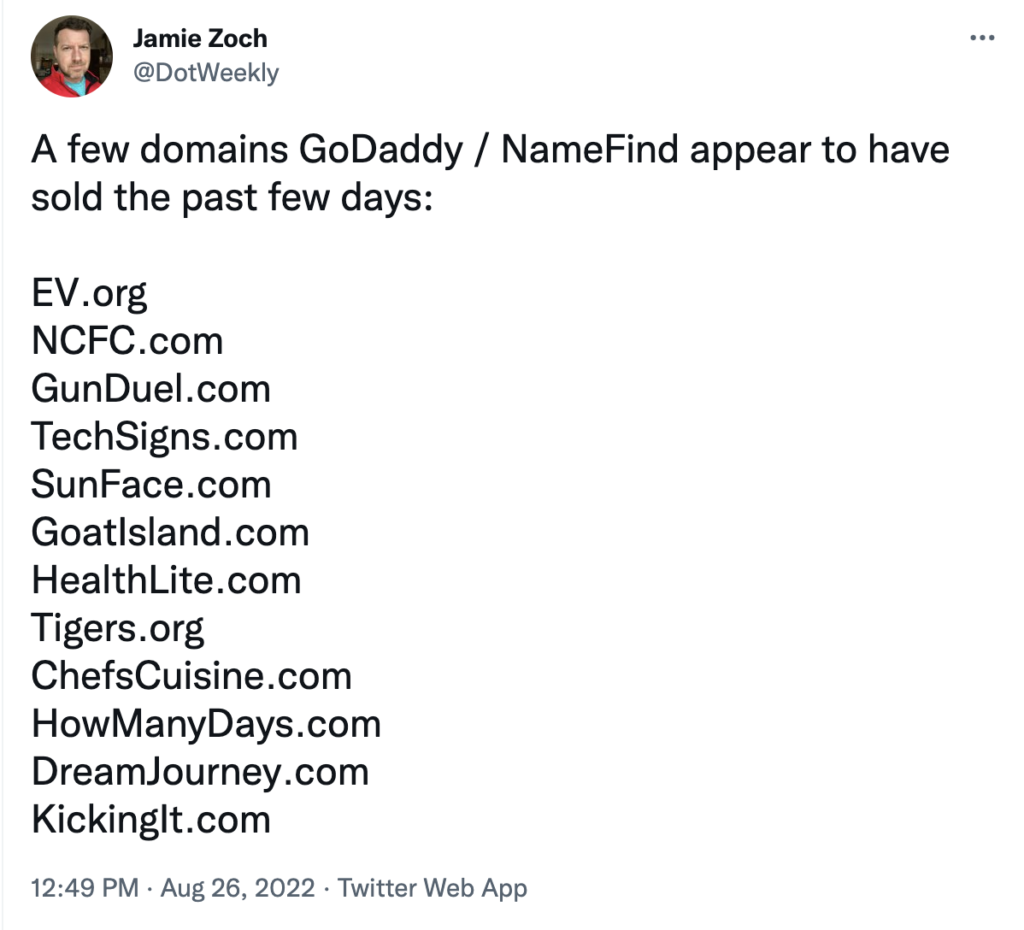The image size is (1024, 930).
Task: Visit the TechSigns.com link
Action: (164, 437)
